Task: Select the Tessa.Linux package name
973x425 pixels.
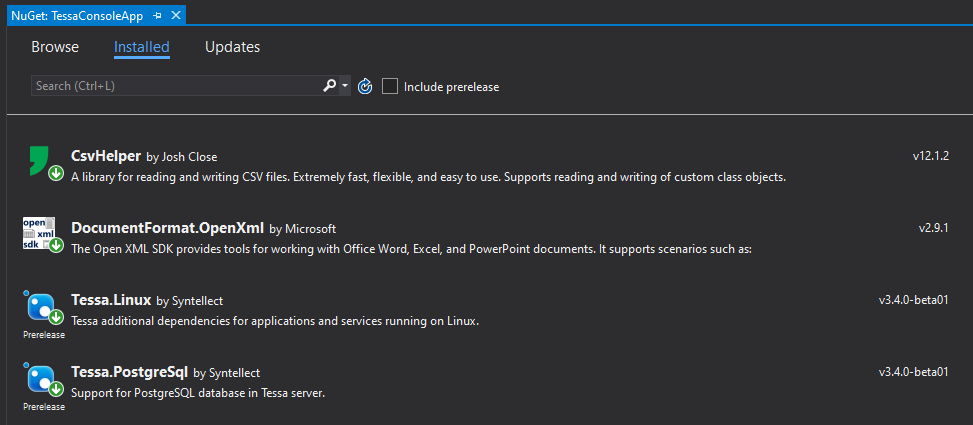Action: click(x=111, y=300)
